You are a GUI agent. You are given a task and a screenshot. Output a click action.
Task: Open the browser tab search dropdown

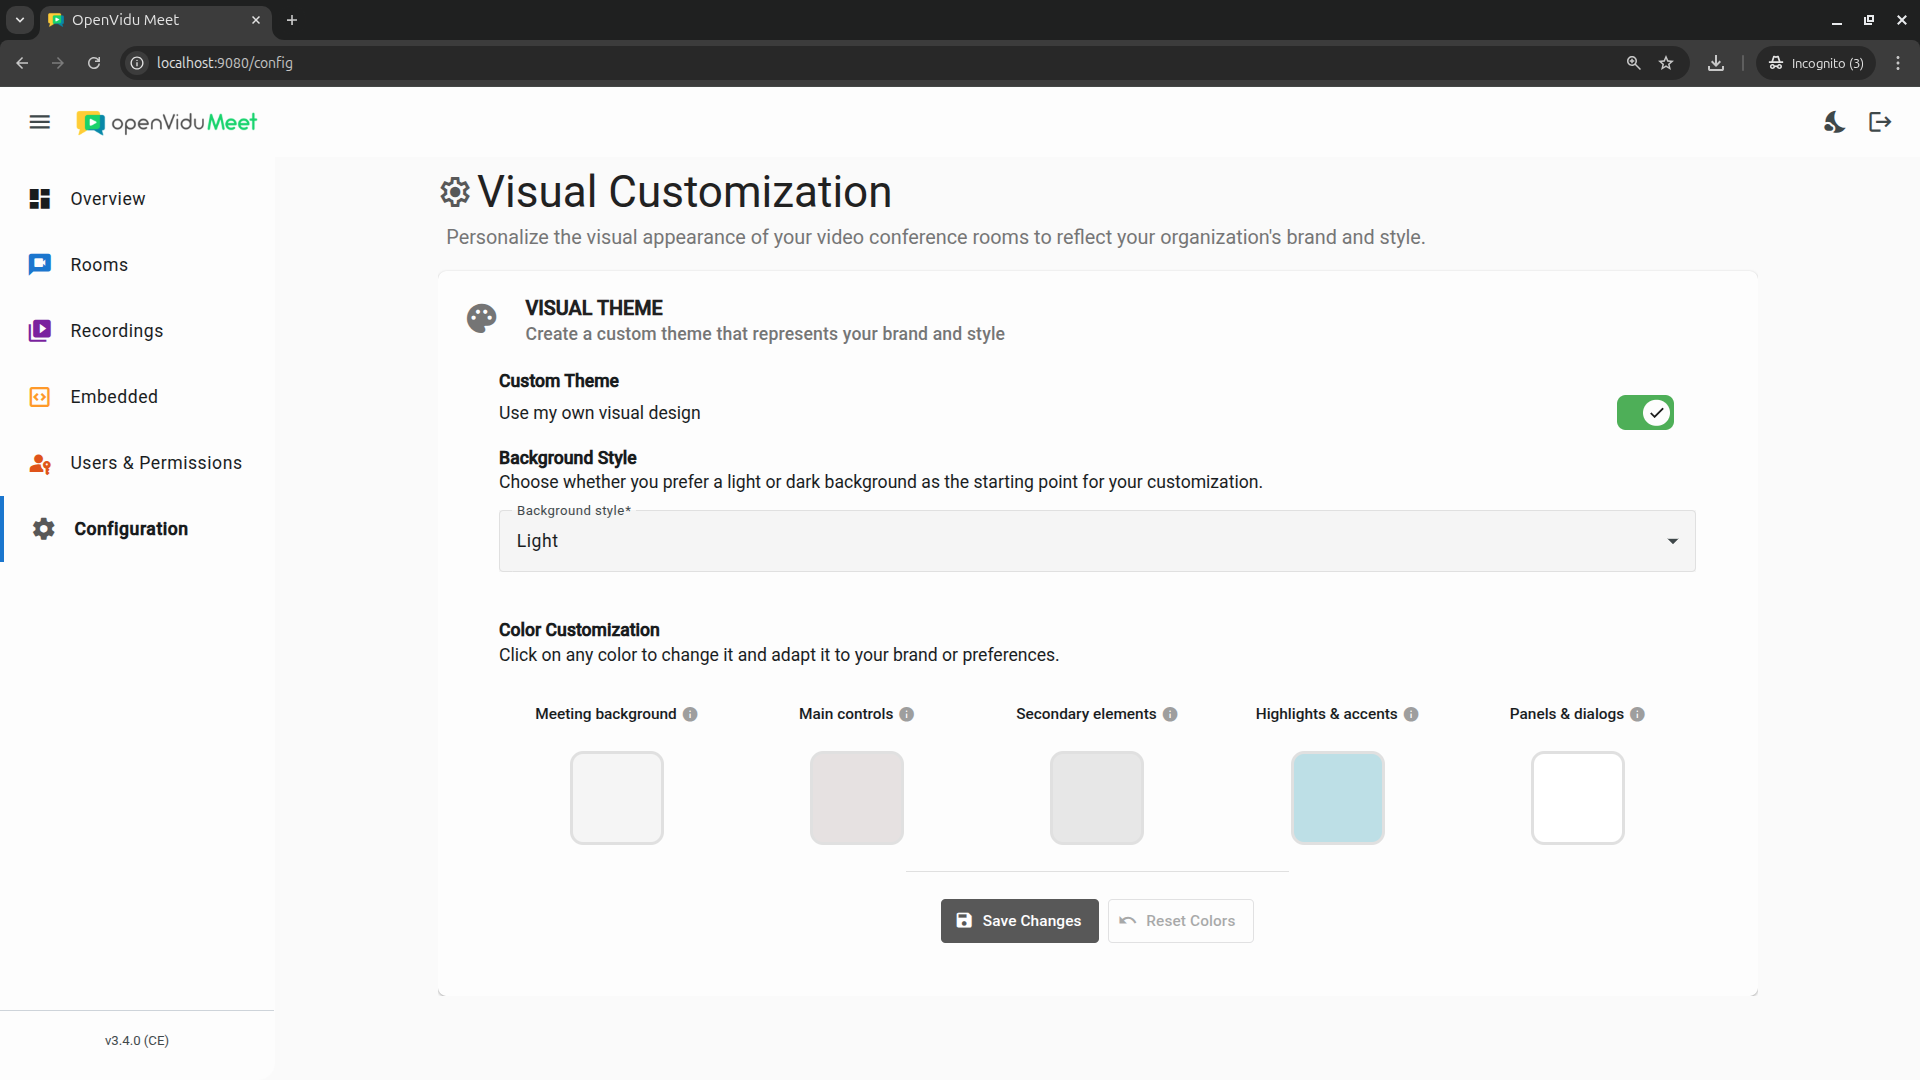pyautogui.click(x=20, y=20)
